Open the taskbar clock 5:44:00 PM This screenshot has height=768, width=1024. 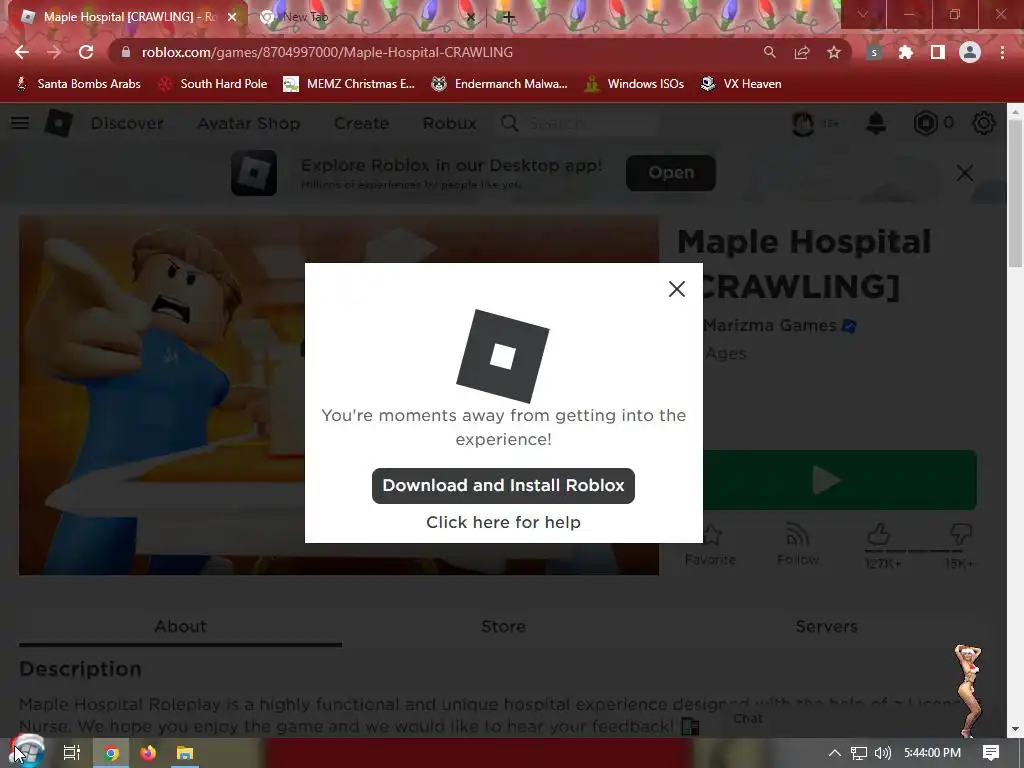(932, 753)
